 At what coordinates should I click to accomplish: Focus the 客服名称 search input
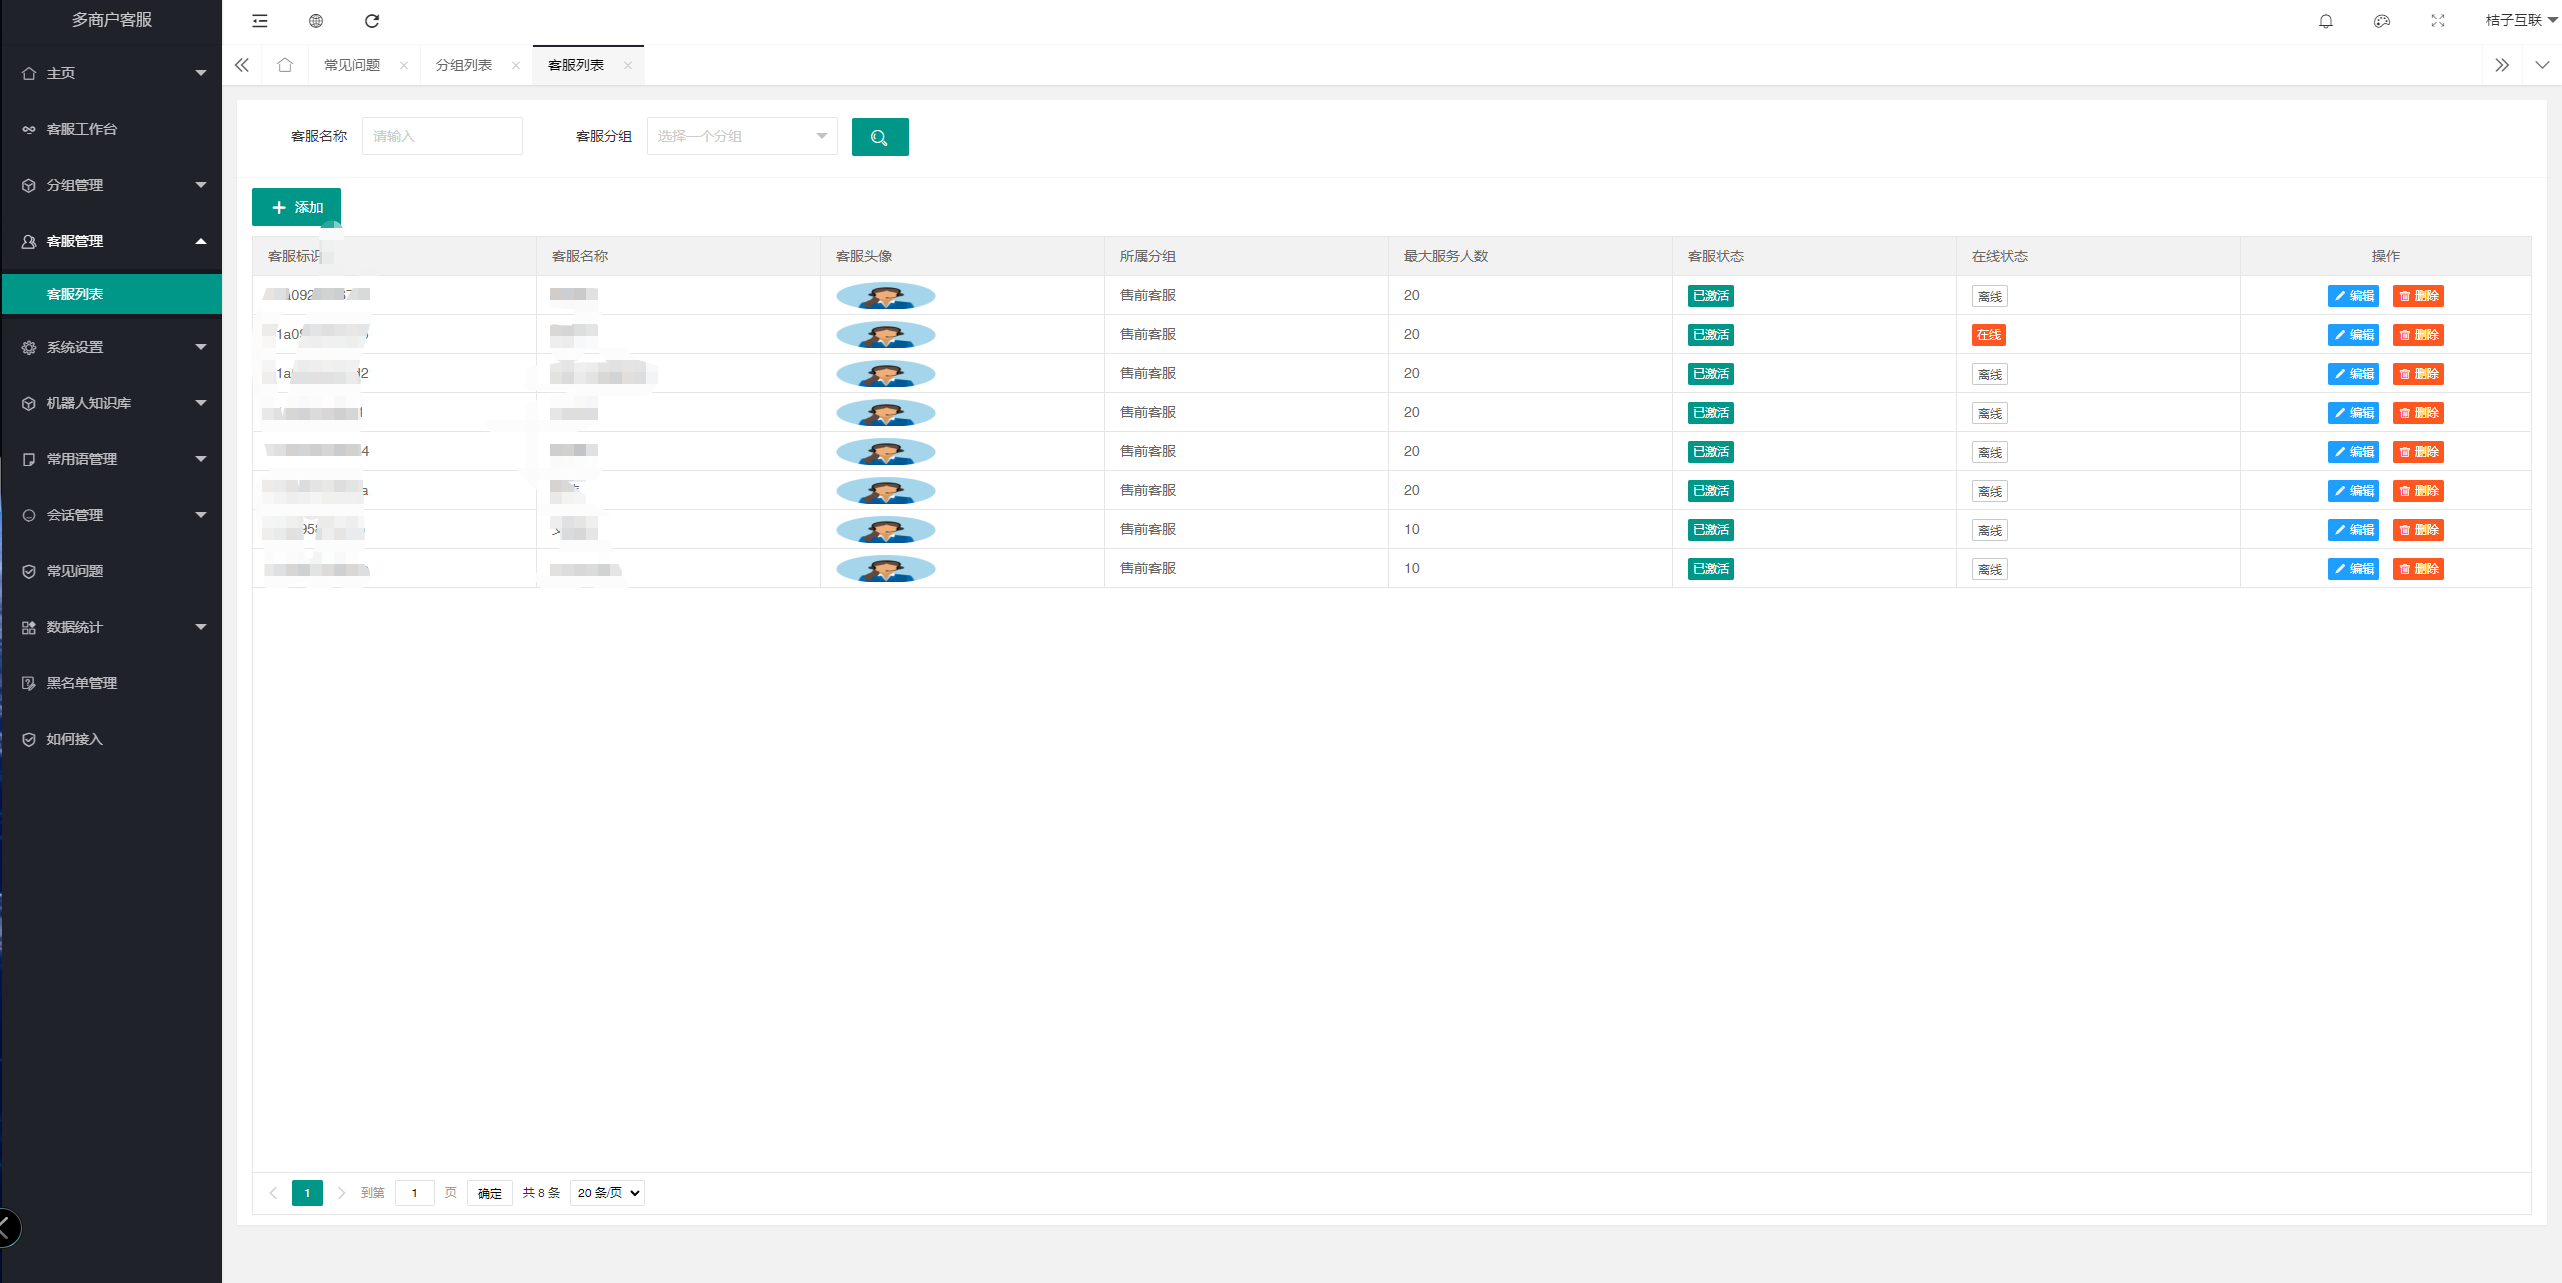click(442, 137)
